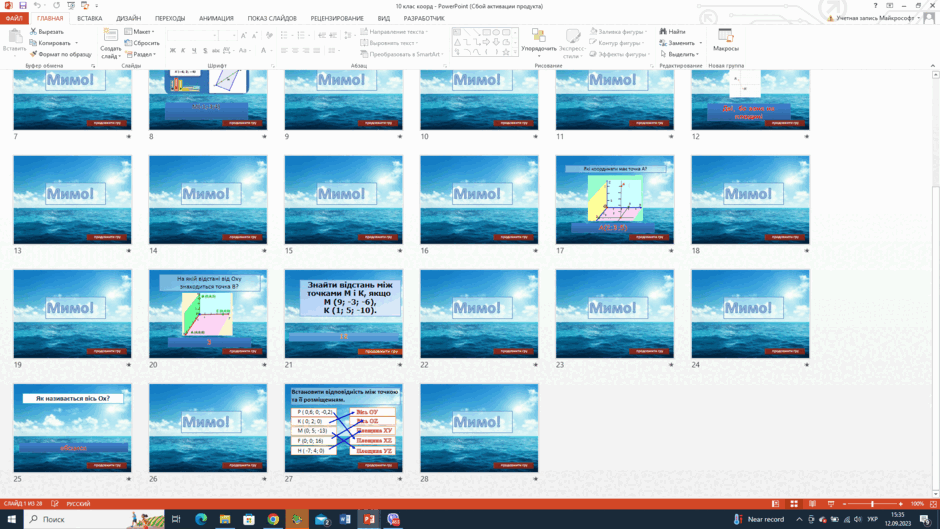The height and width of the screenshot is (529, 940).
Task: Start slideshow from beginning via quick access icon
Action: coord(71,5)
